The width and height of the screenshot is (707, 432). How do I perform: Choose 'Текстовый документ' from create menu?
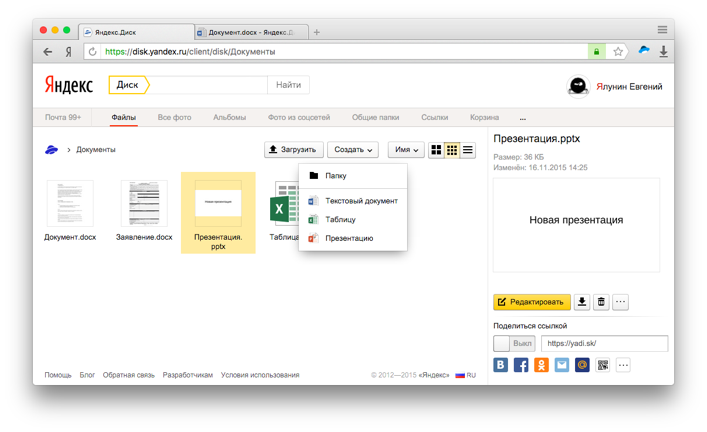click(x=353, y=201)
